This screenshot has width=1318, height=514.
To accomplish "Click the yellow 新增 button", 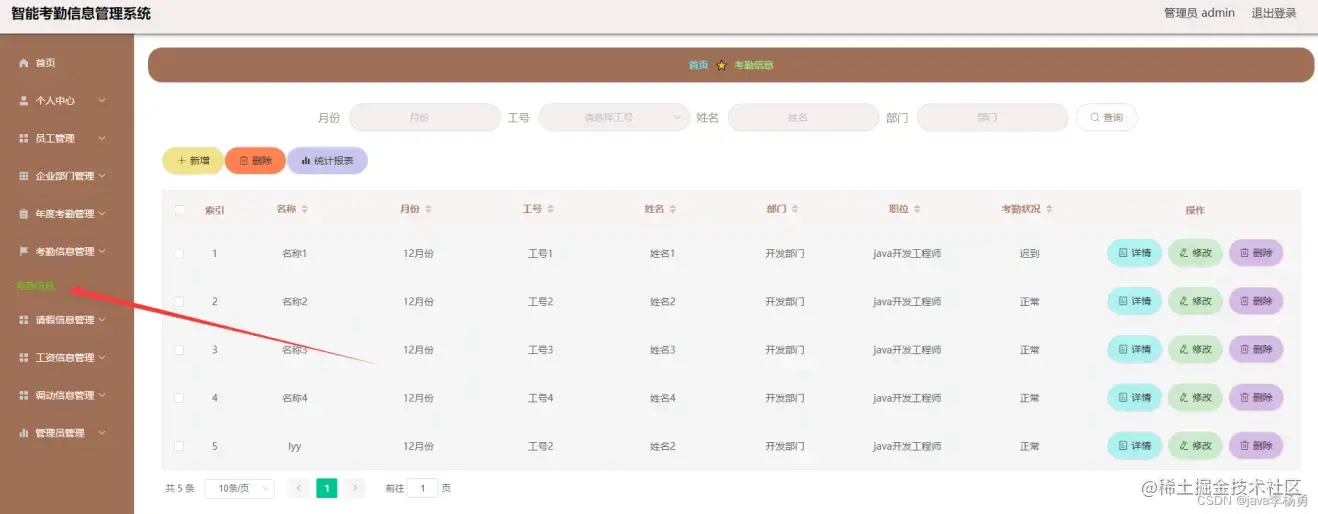I will [x=193, y=160].
